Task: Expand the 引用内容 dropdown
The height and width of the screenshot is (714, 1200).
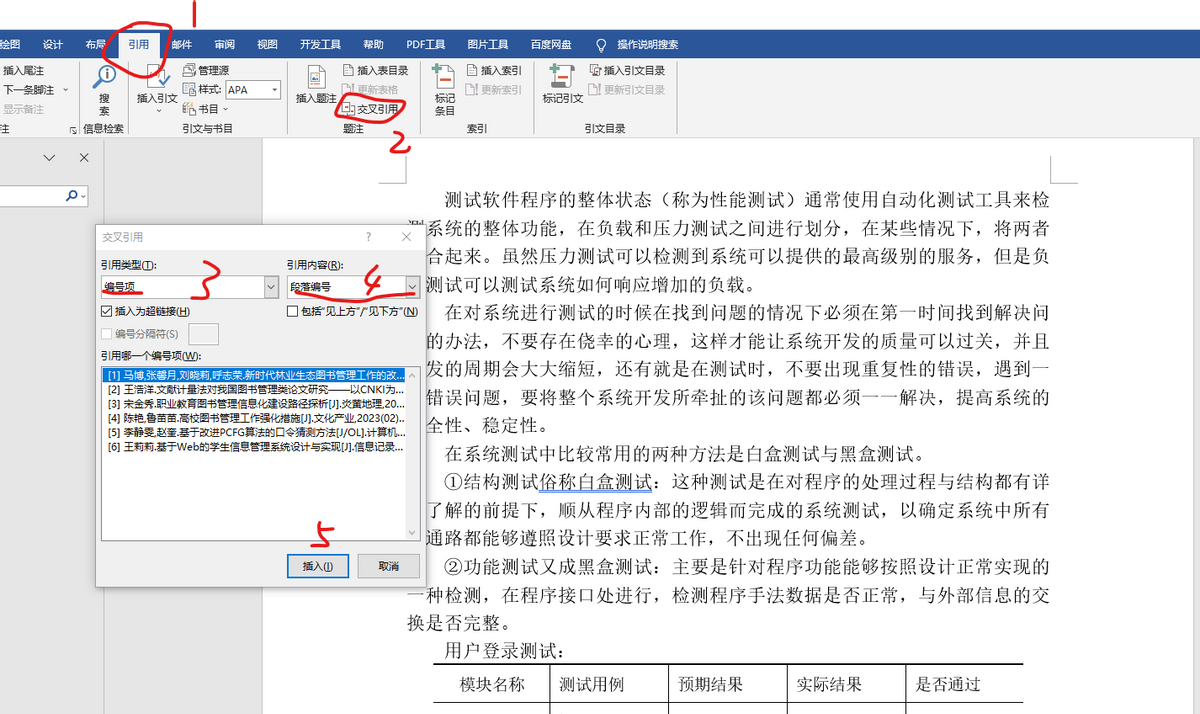Action: point(412,287)
